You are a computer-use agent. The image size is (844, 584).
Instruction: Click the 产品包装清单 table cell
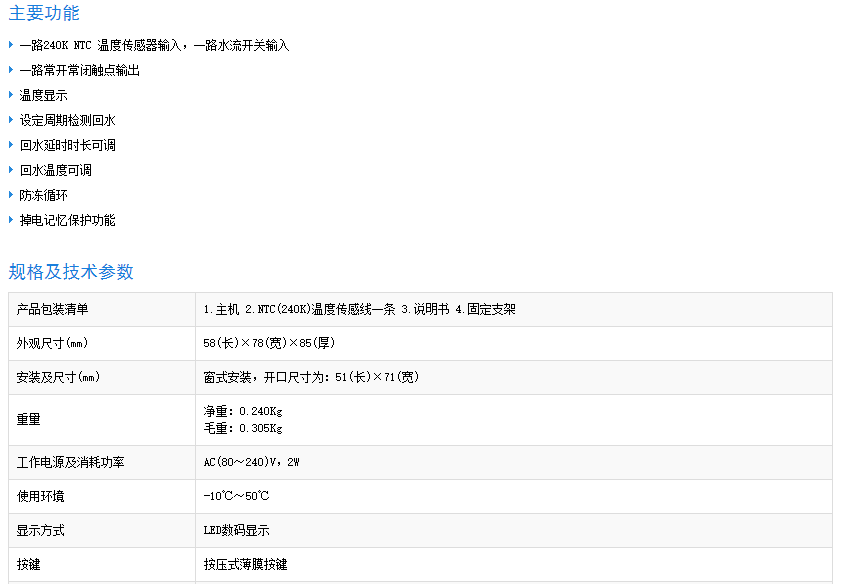tap(102, 309)
